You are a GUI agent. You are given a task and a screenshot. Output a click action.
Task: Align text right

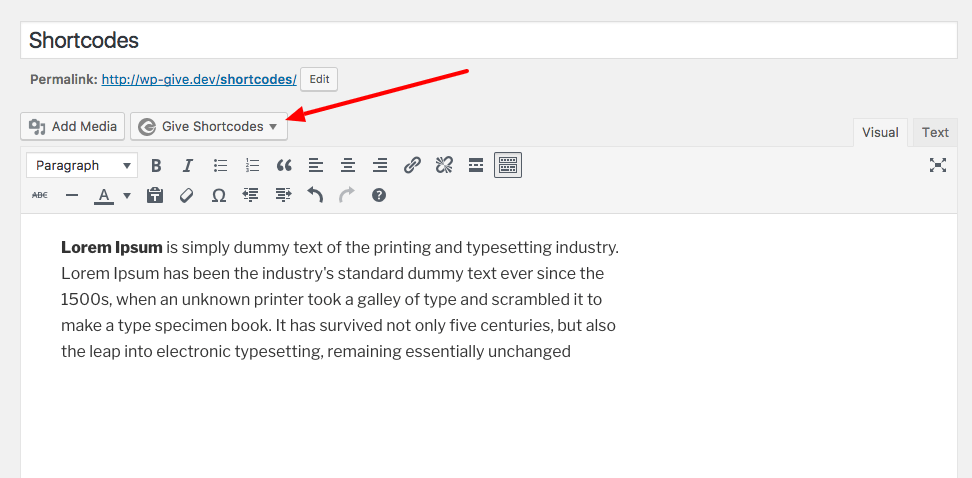click(x=379, y=166)
